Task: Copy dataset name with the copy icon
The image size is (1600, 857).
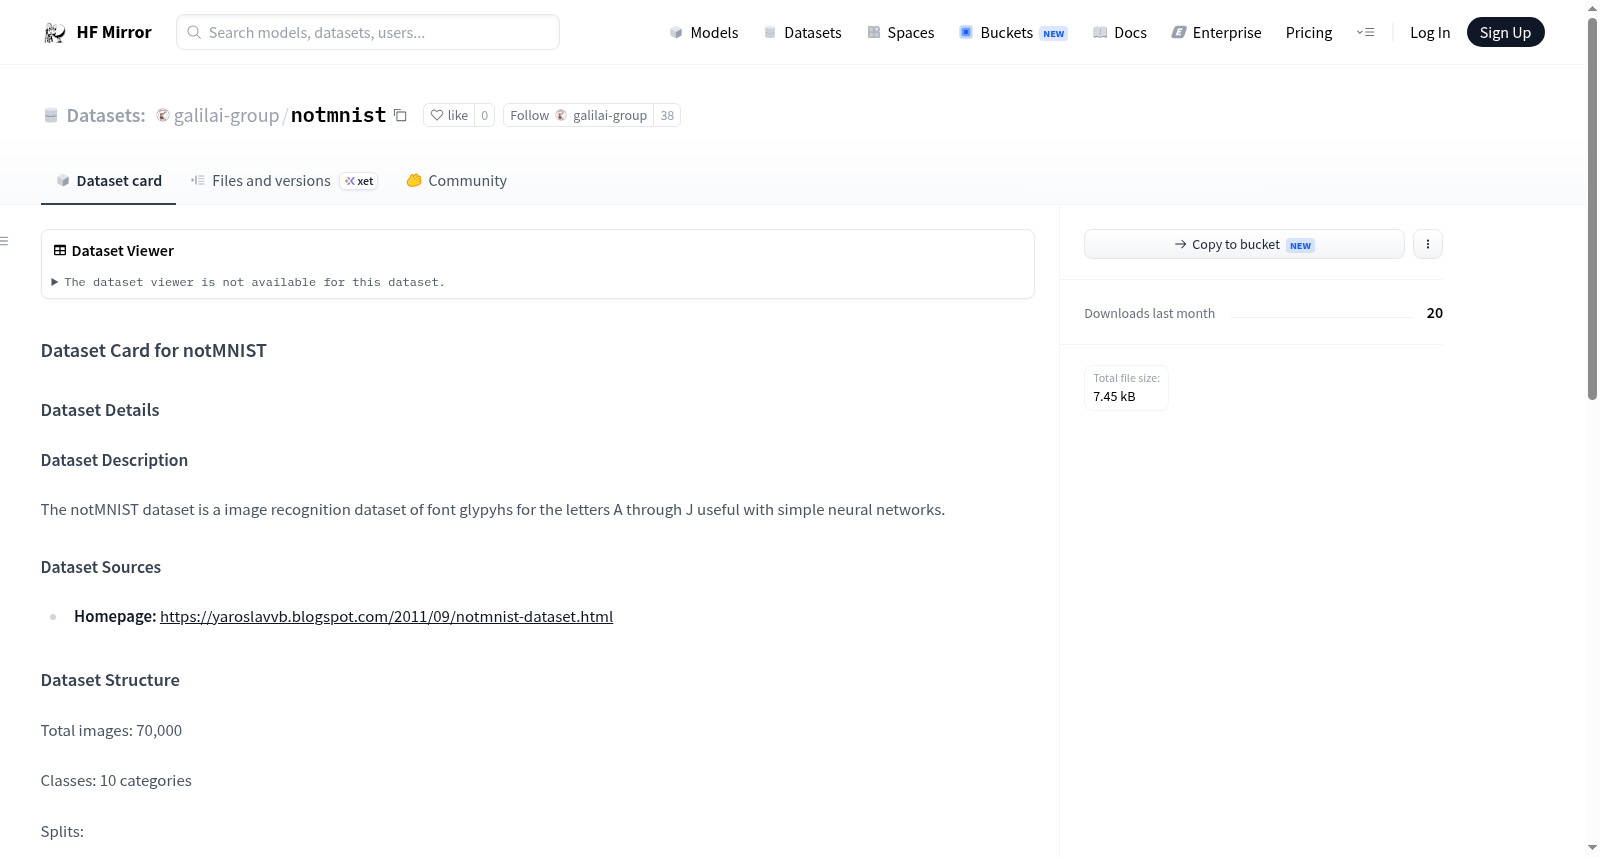Action: click(400, 115)
